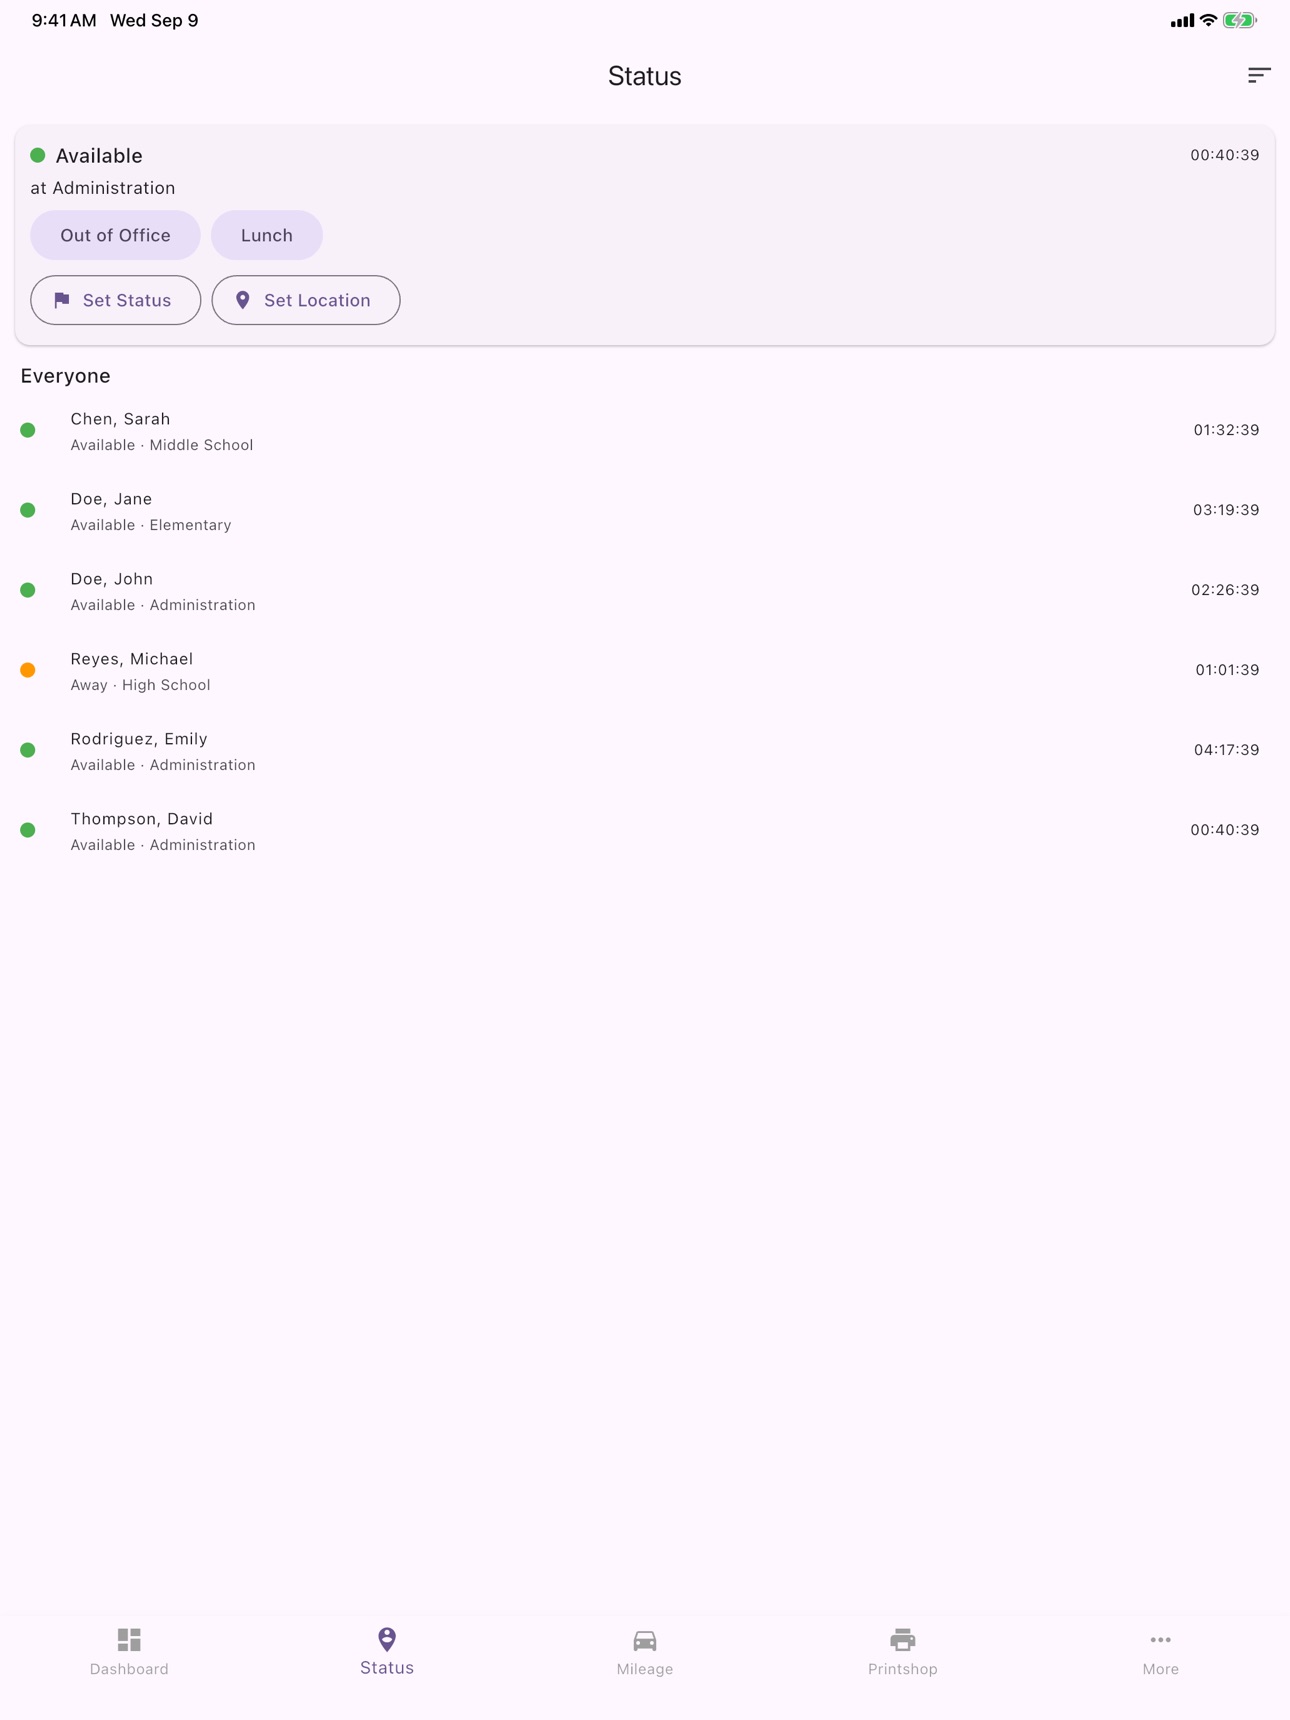The width and height of the screenshot is (1290, 1720).
Task: Open the sort/filter icon in header
Action: [x=1259, y=75]
